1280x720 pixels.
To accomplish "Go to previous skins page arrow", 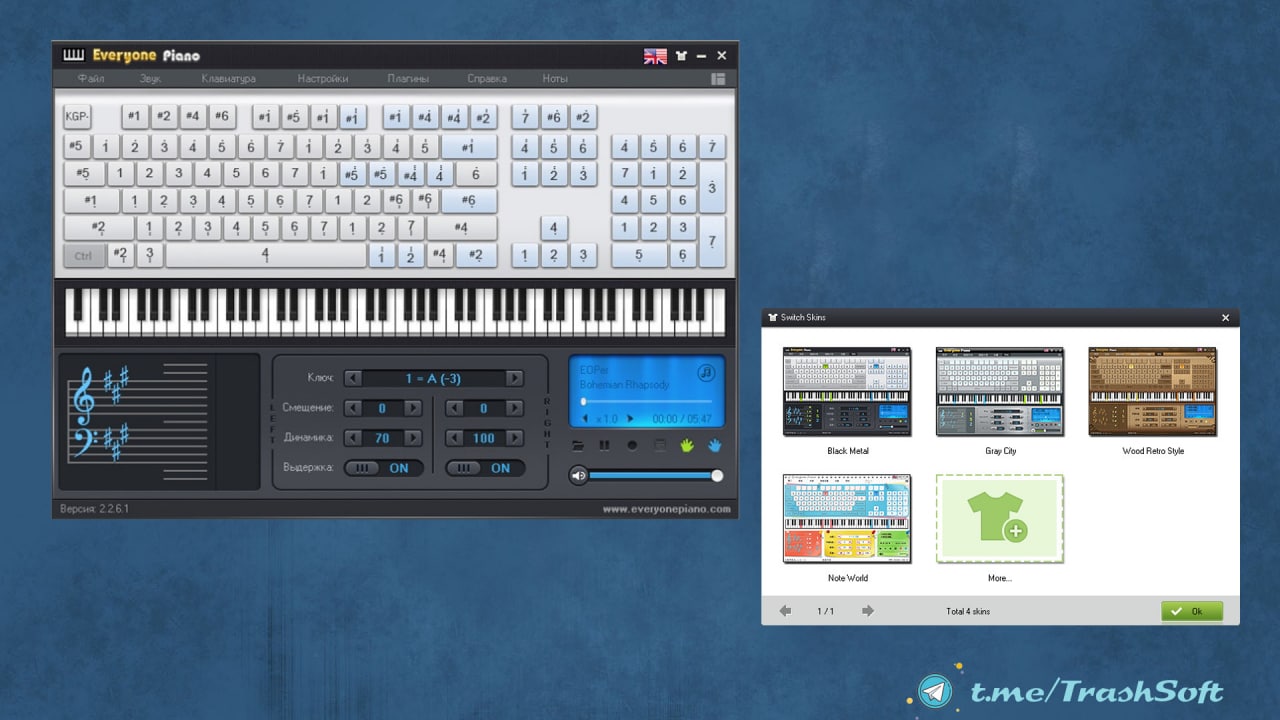I will (785, 611).
